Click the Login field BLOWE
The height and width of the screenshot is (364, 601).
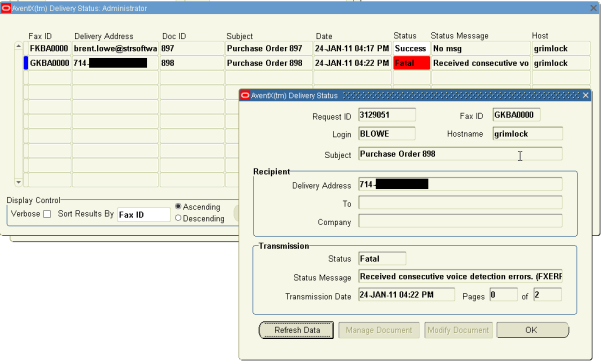pyautogui.click(x=387, y=134)
